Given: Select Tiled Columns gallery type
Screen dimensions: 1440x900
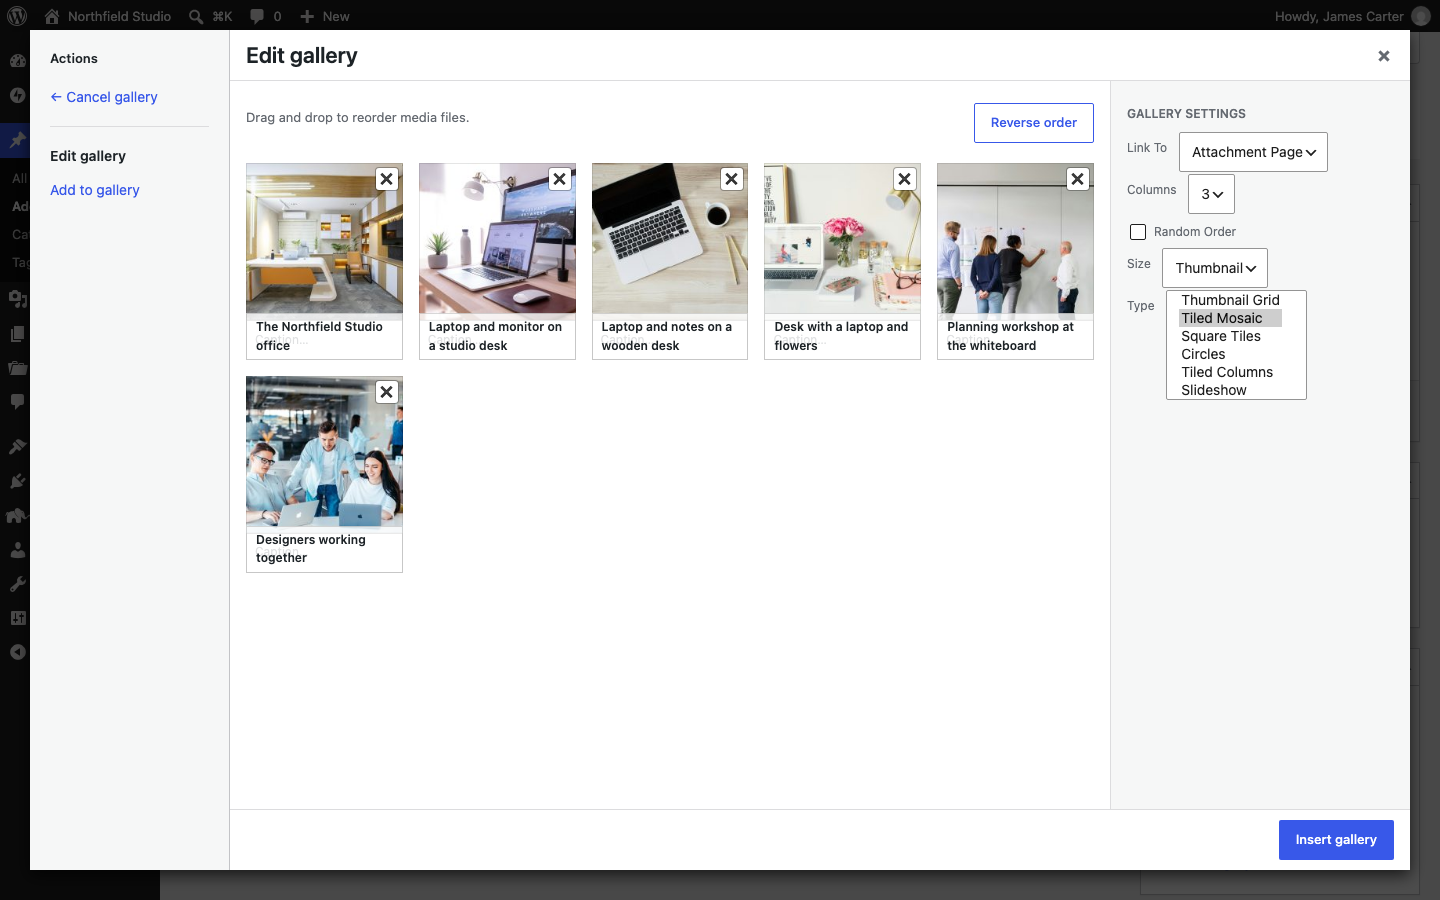Looking at the screenshot, I should [1230, 372].
